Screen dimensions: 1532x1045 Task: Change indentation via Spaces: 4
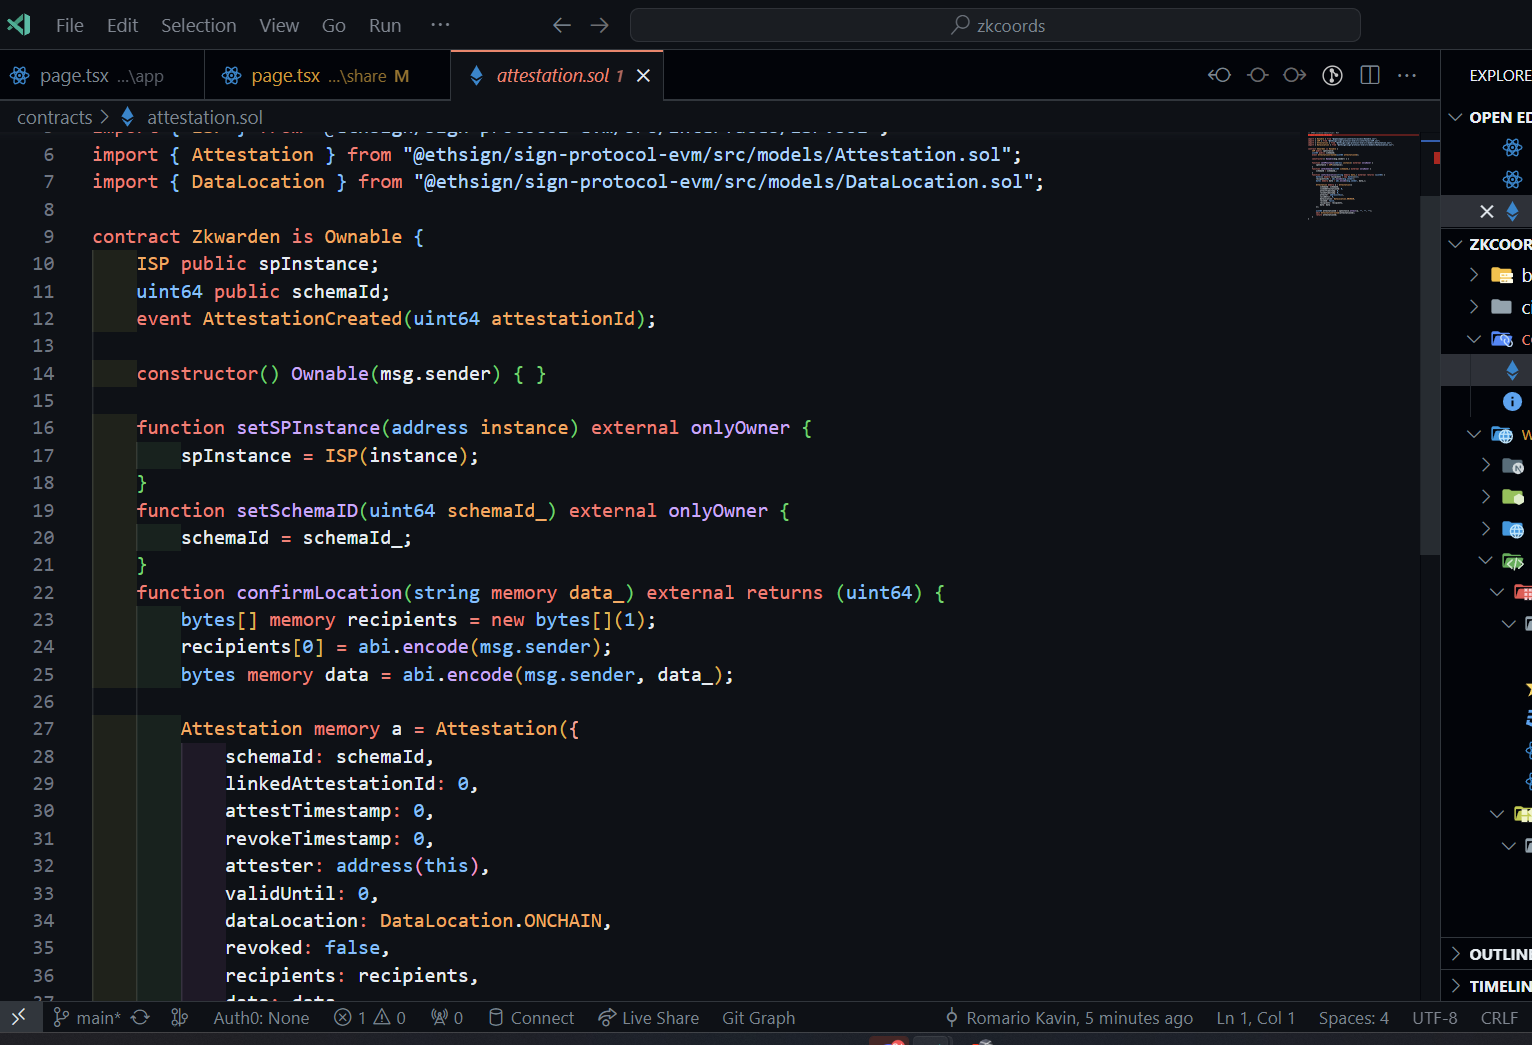click(x=1354, y=1018)
